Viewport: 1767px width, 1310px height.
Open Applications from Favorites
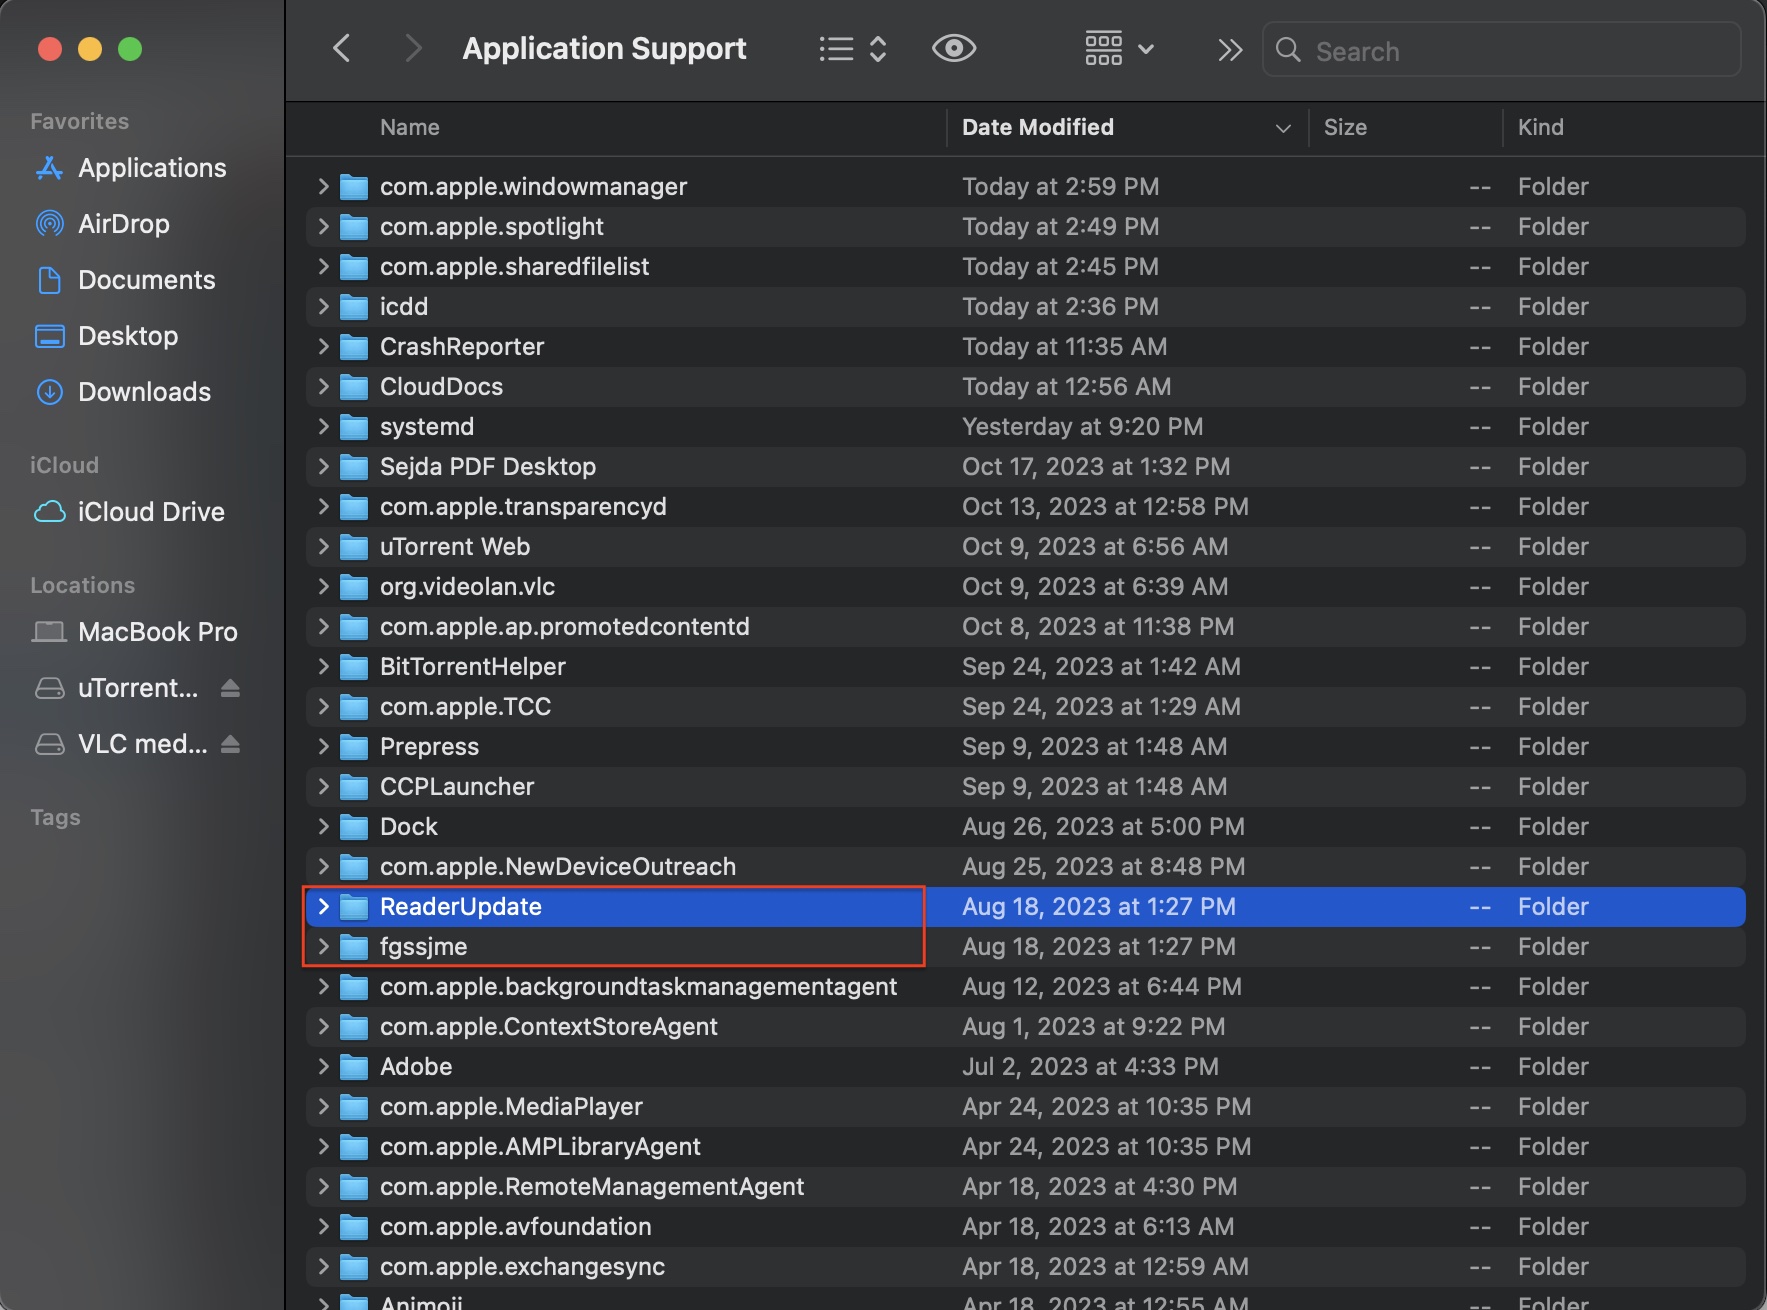point(152,168)
